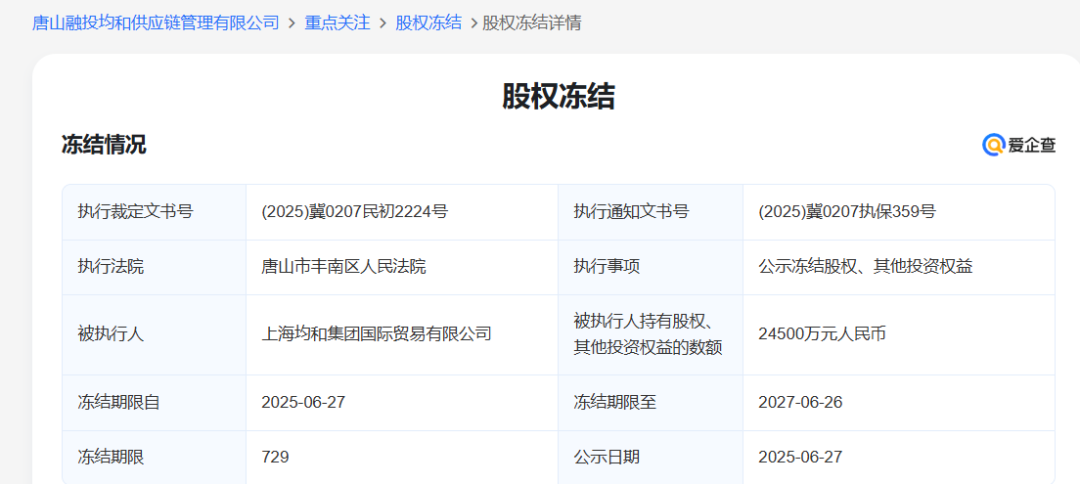1080x484 pixels.
Task: Click 2025-06-27 freeze start date
Action: [x=303, y=402]
